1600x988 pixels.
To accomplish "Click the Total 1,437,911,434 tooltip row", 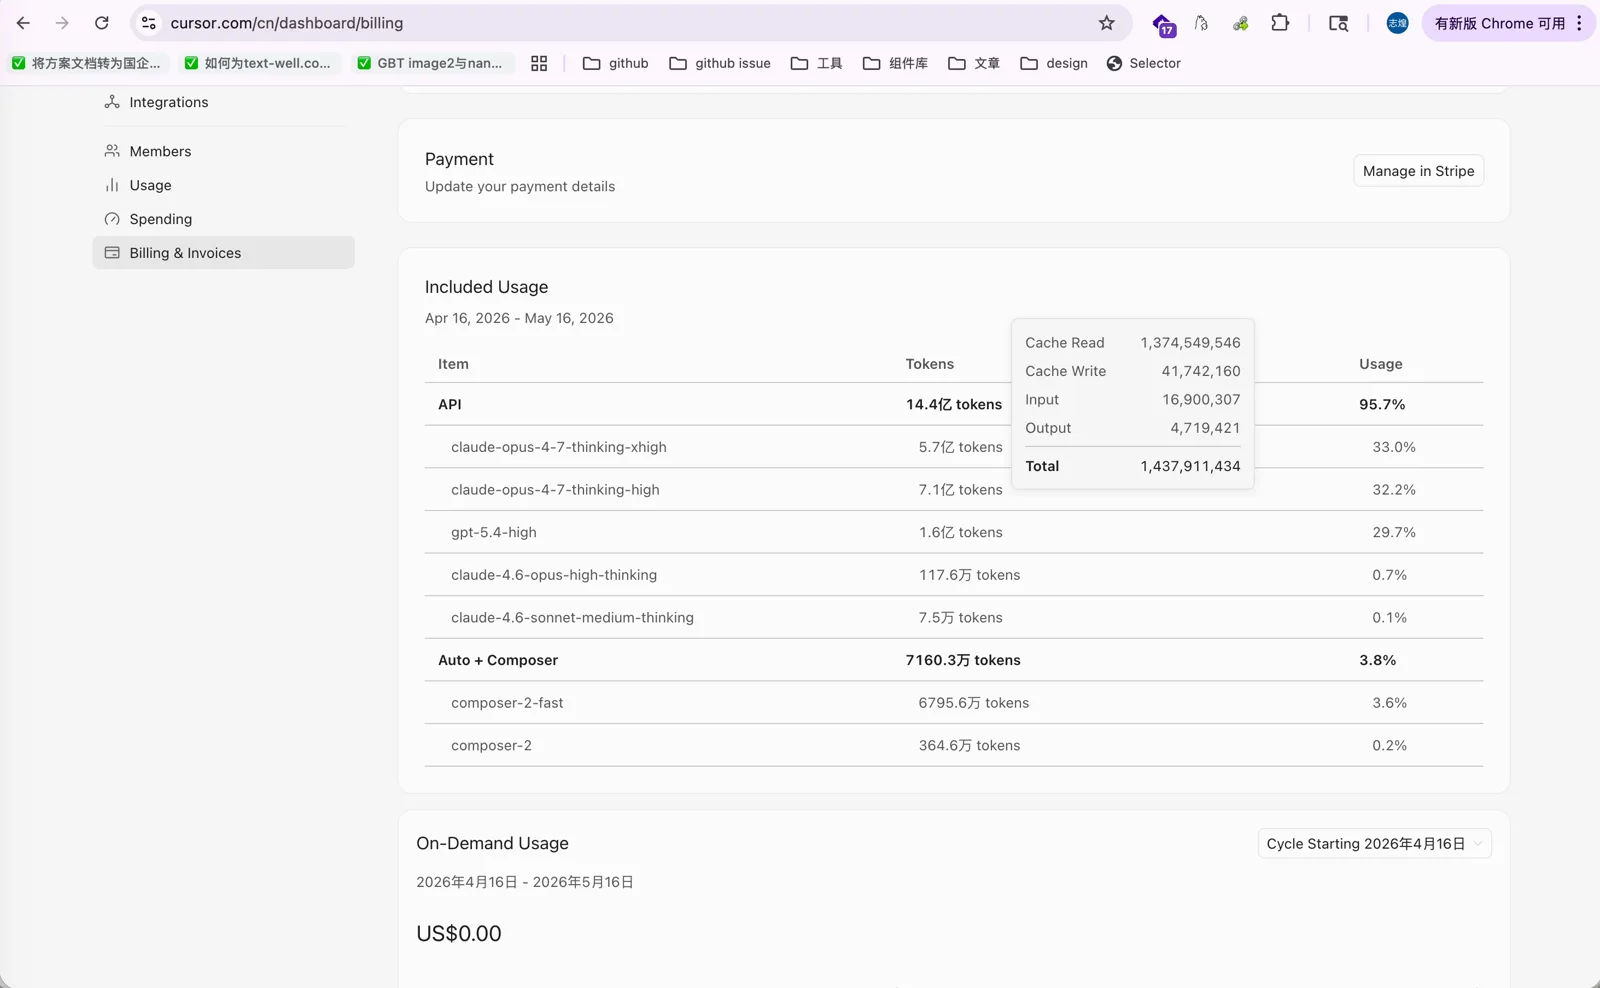I will pos(1133,466).
